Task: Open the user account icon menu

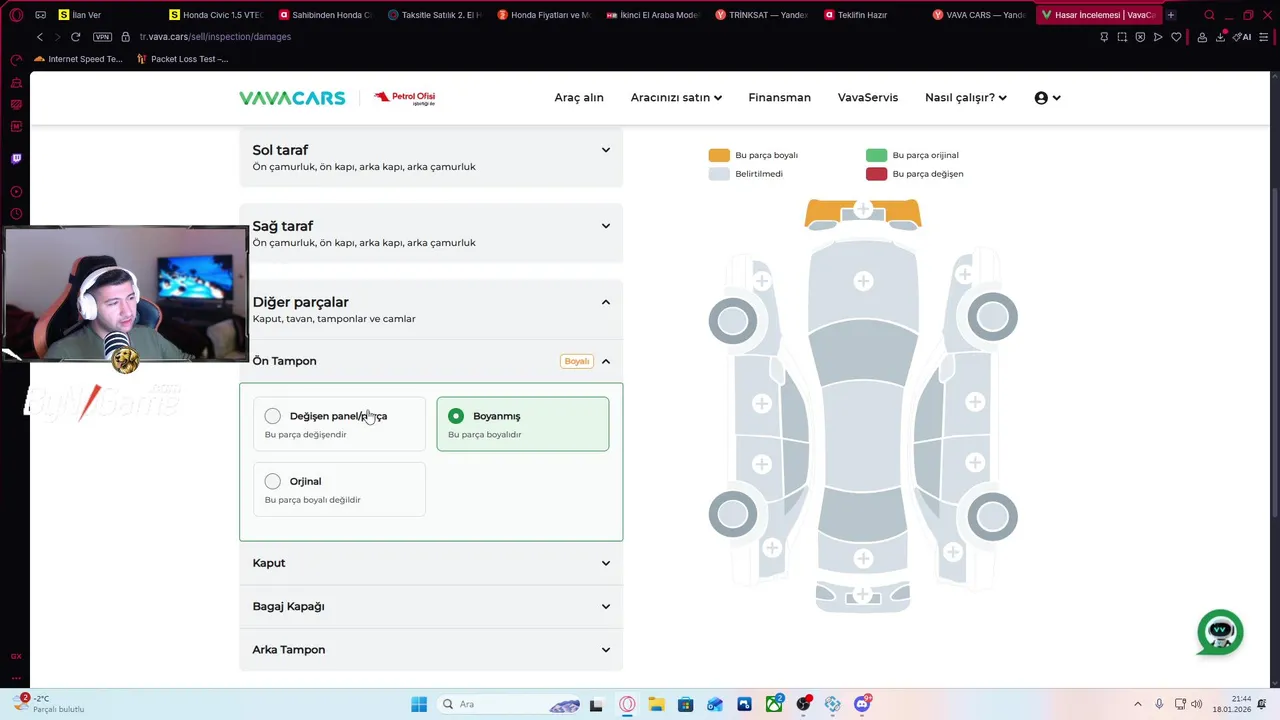Action: pos(1047,98)
